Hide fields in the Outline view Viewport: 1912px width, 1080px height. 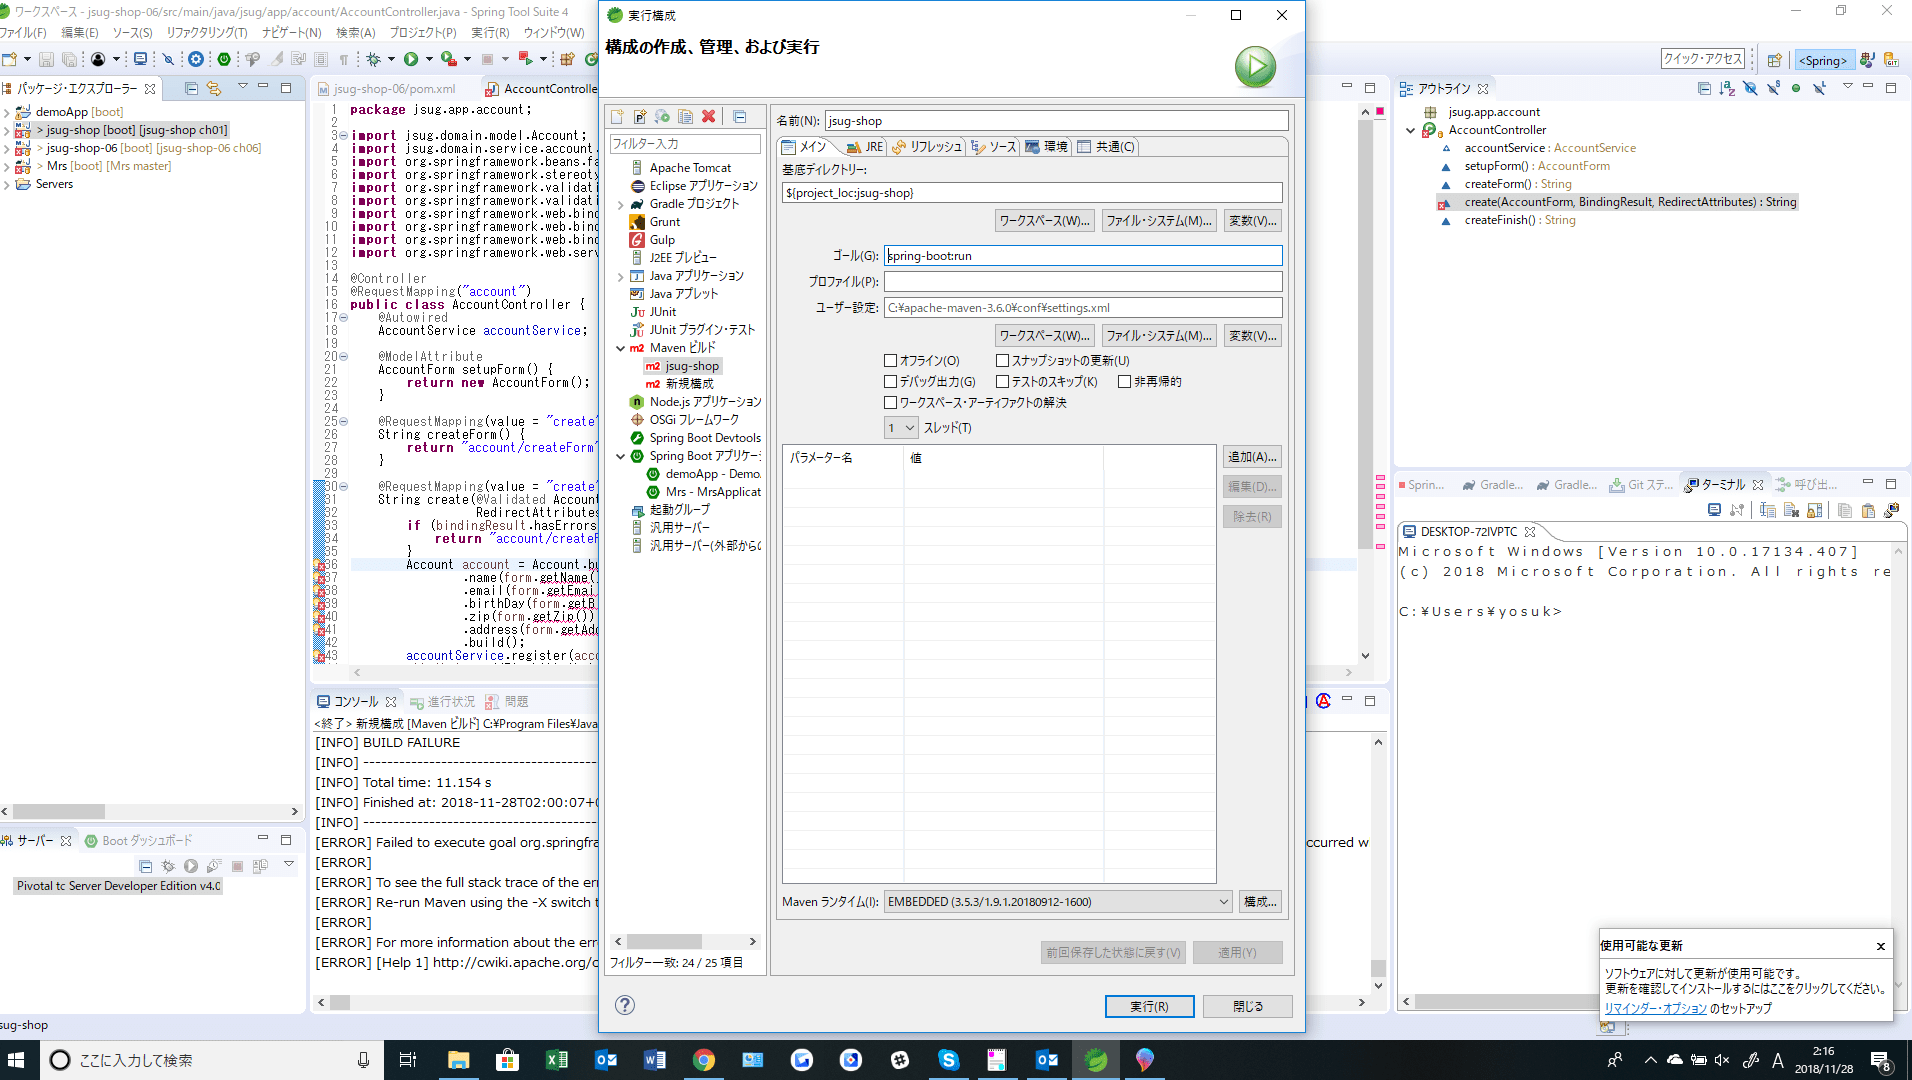pos(1750,89)
